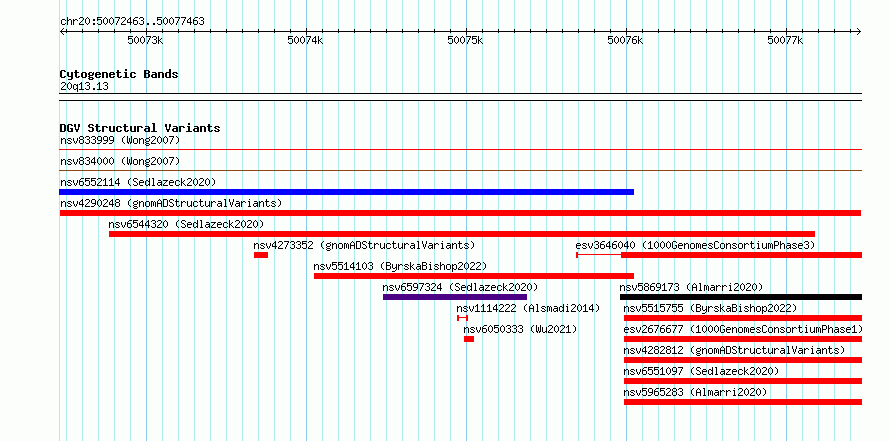Select the red esv2676677 variant bar

click(x=743, y=339)
